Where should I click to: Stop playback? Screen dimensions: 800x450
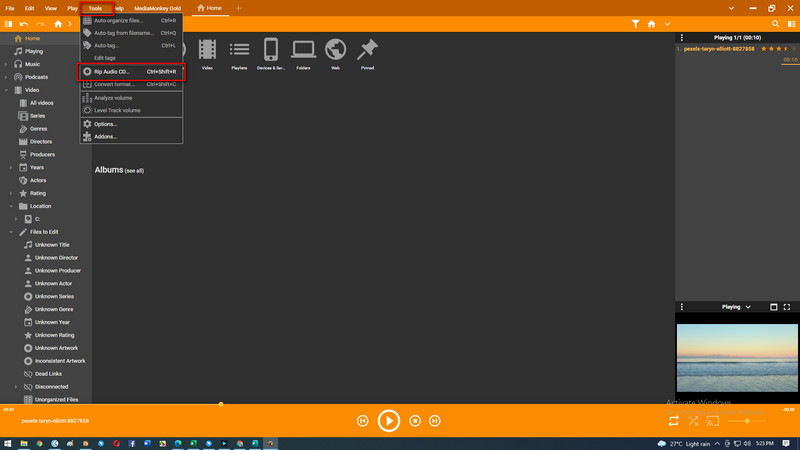(415, 421)
